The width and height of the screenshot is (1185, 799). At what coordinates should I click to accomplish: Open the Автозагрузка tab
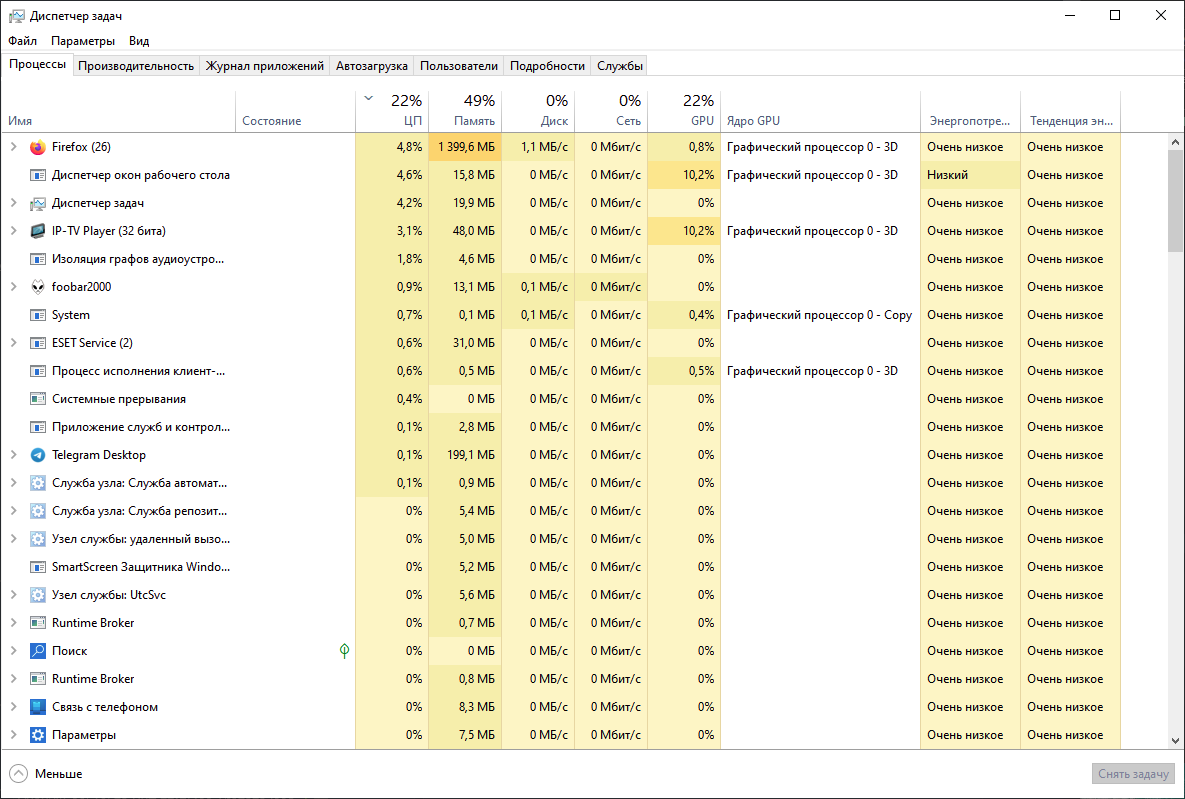pyautogui.click(x=372, y=66)
